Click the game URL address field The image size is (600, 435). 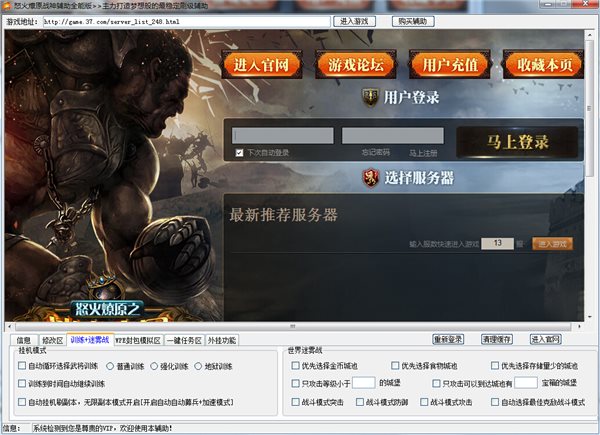[187, 22]
